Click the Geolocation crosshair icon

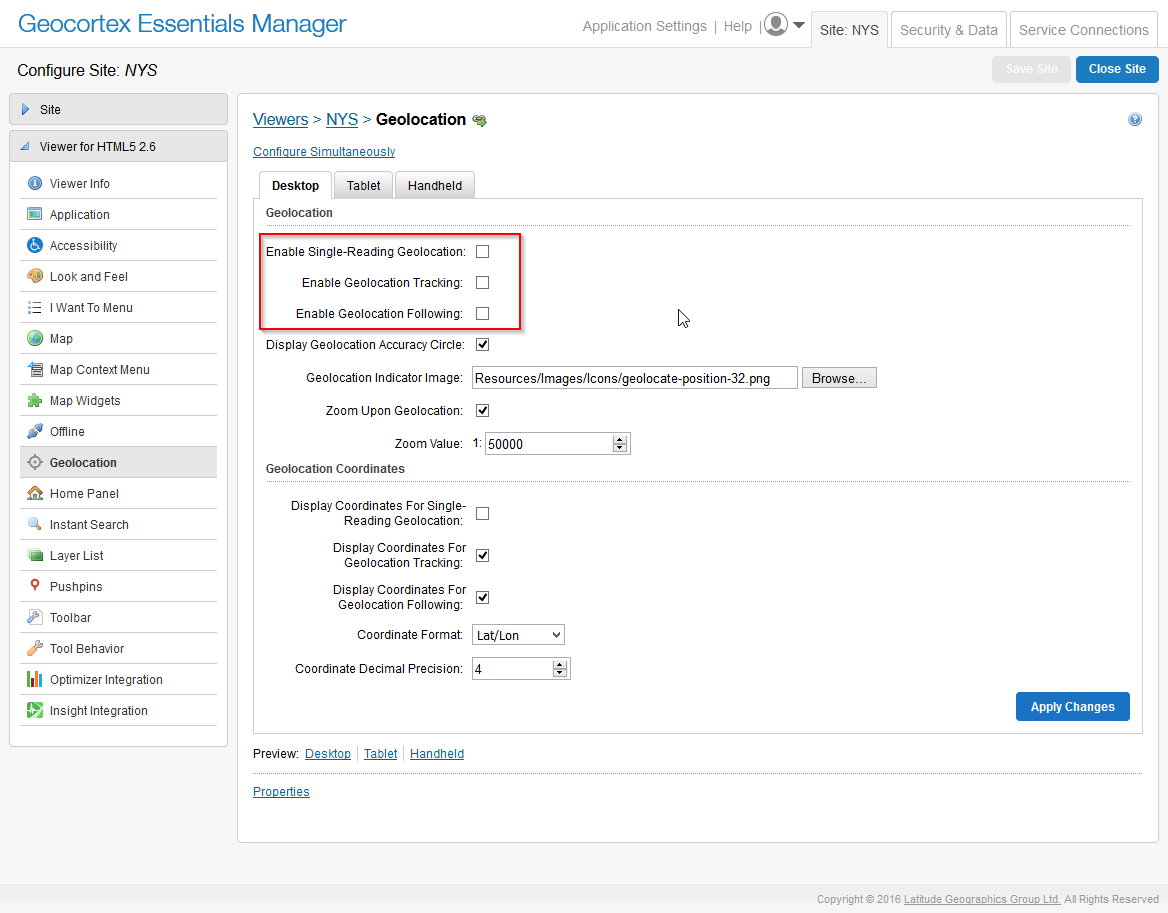coord(34,462)
